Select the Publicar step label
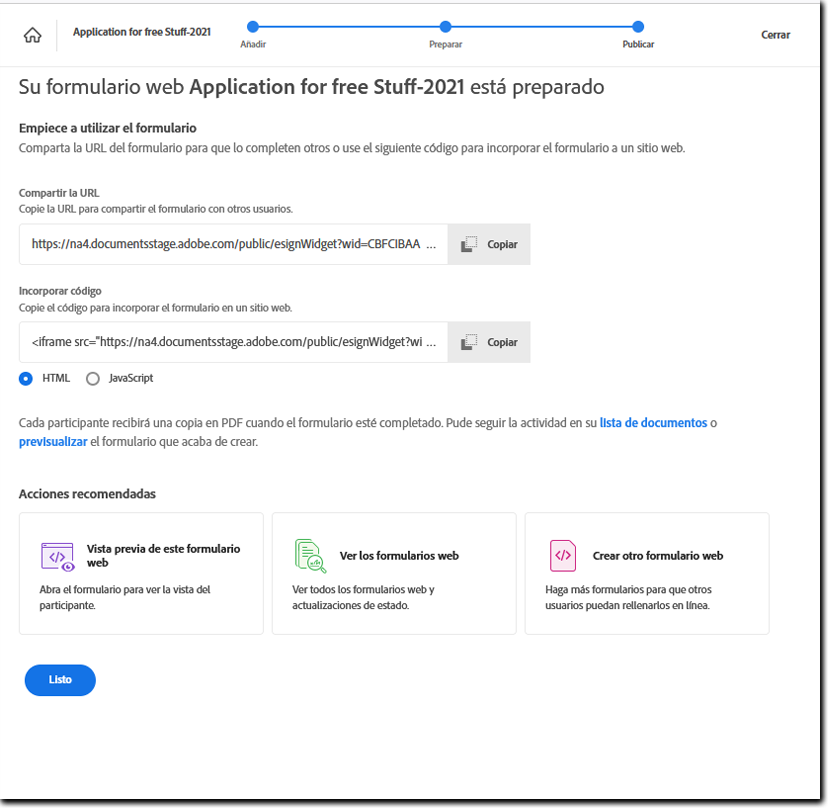 (x=638, y=44)
